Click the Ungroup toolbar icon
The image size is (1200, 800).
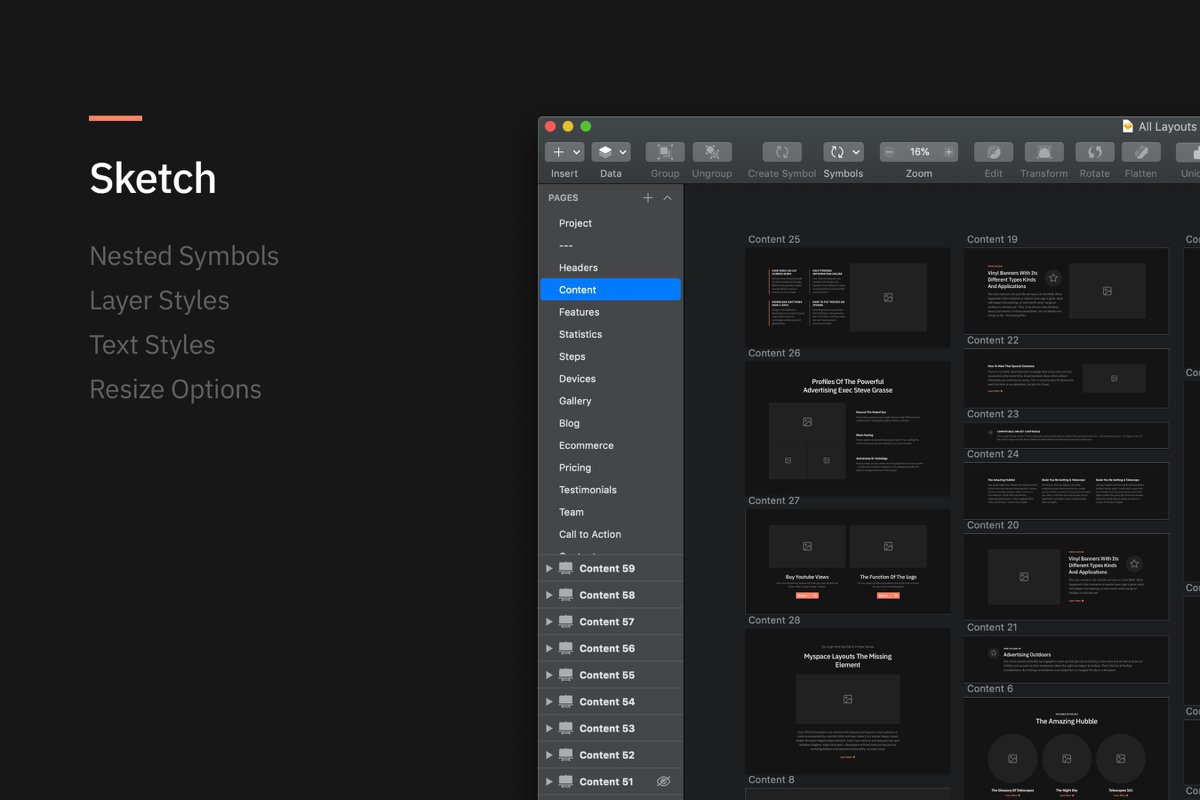(x=712, y=152)
